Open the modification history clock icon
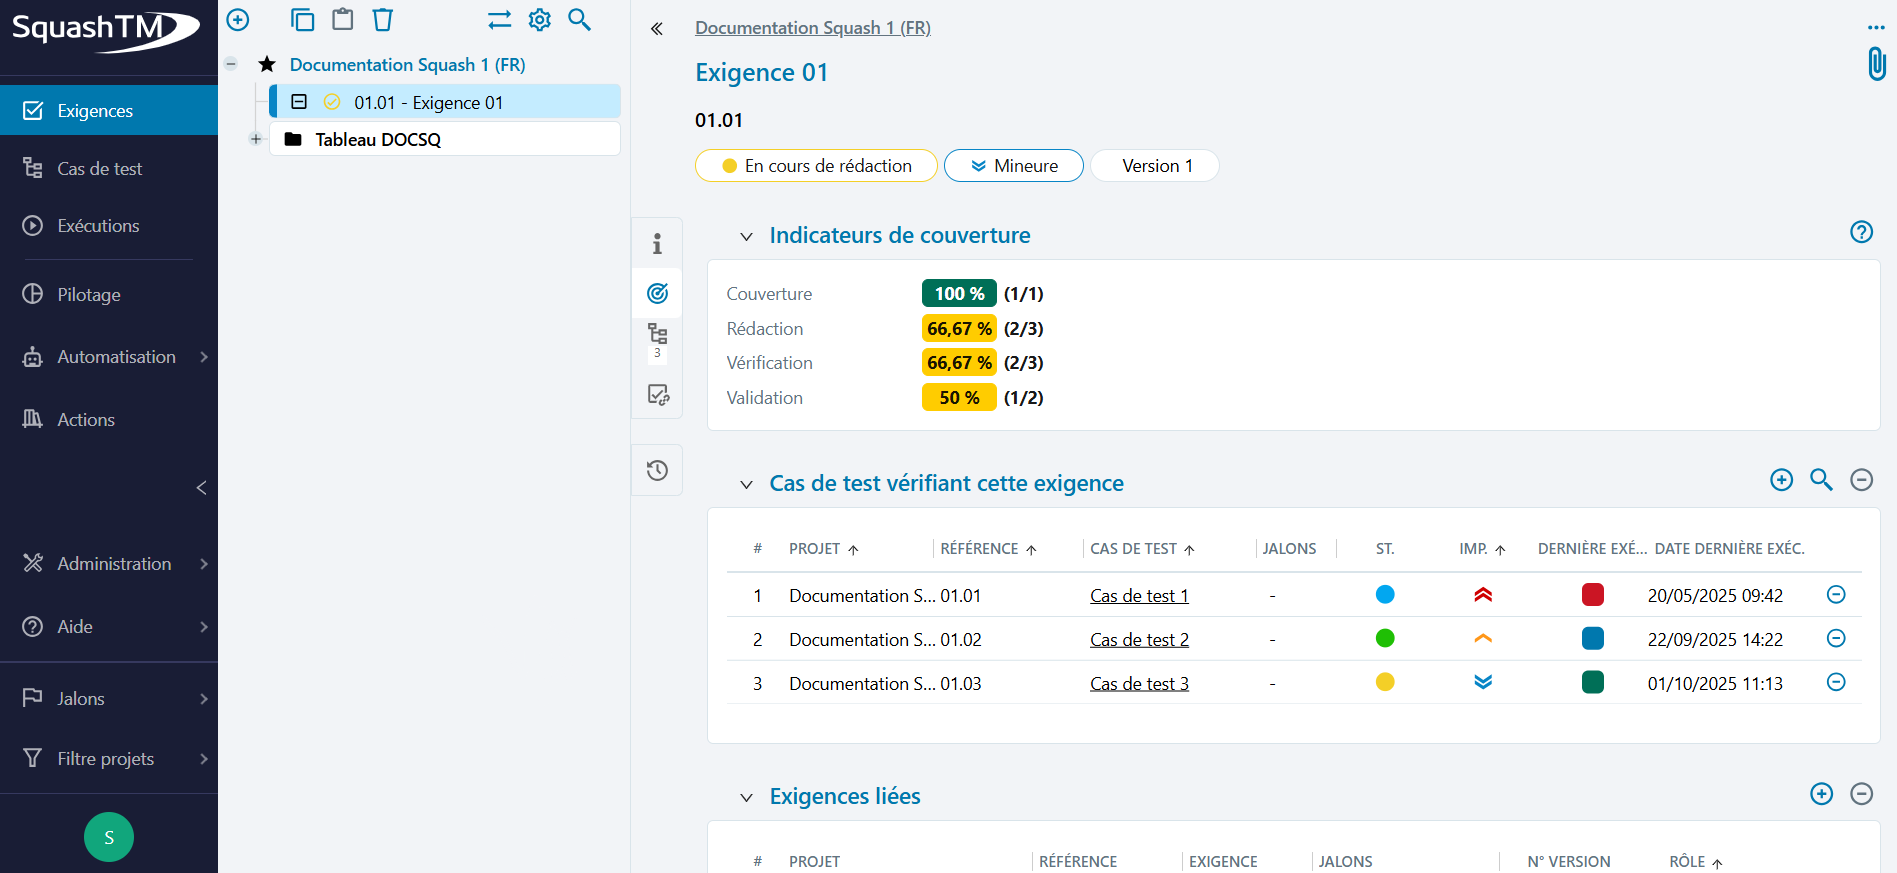Image resolution: width=1897 pixels, height=873 pixels. (x=657, y=471)
